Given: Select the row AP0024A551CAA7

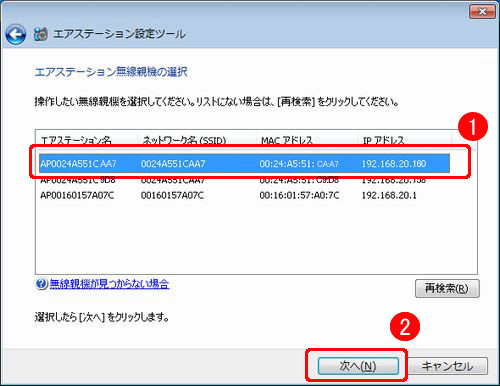Looking at the screenshot, I should (x=244, y=164).
